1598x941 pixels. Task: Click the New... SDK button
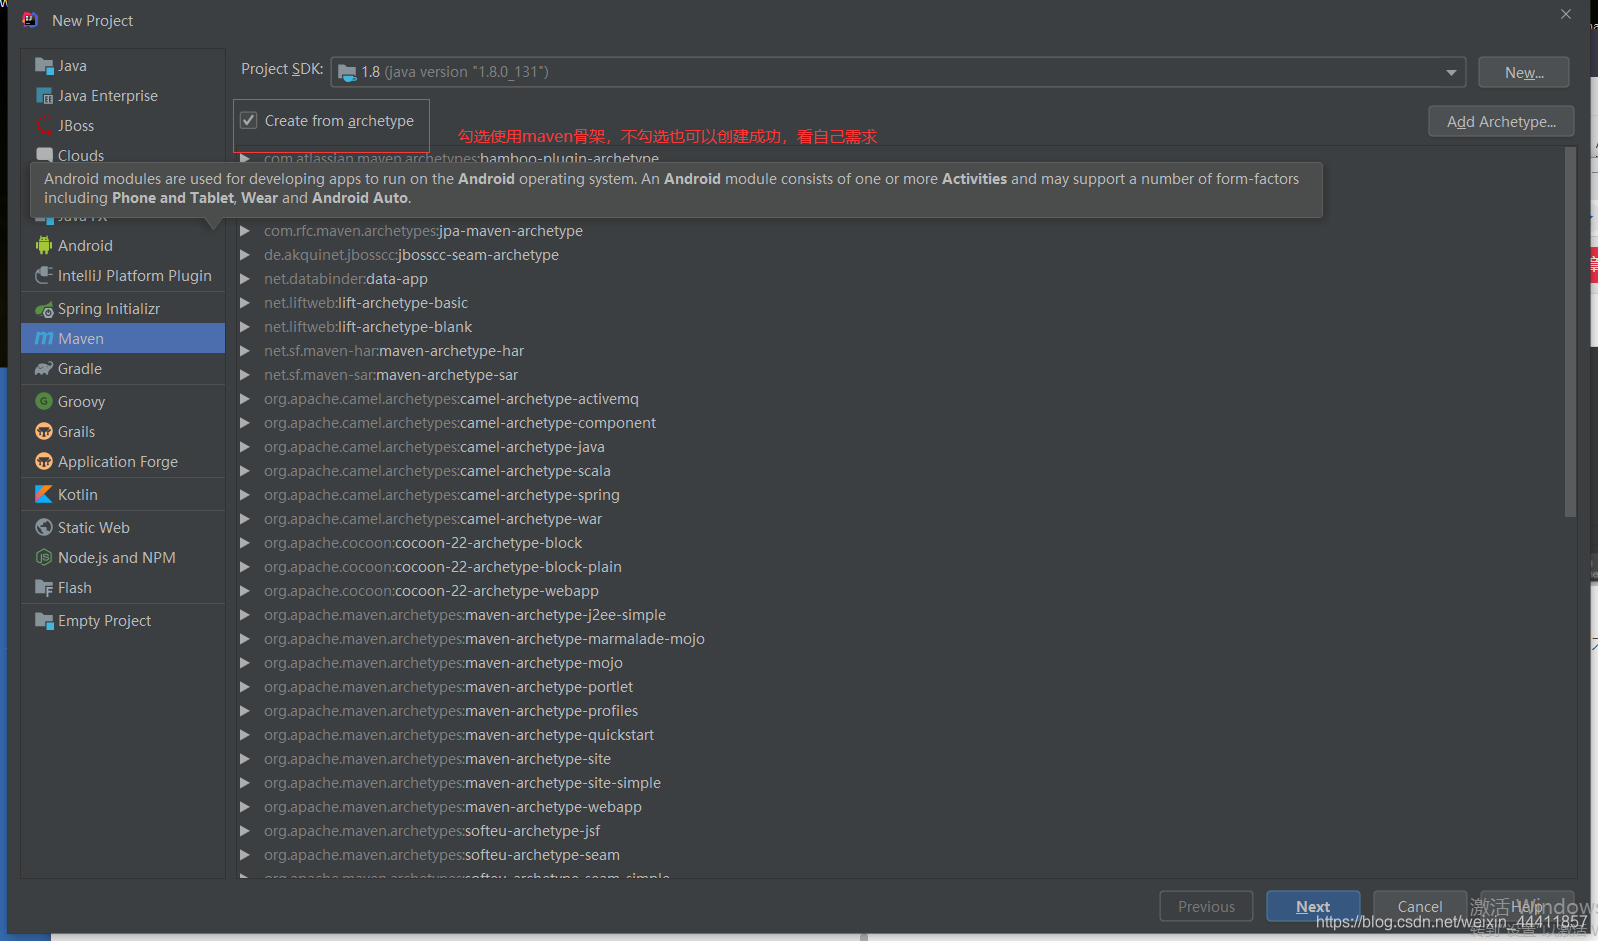[1524, 72]
